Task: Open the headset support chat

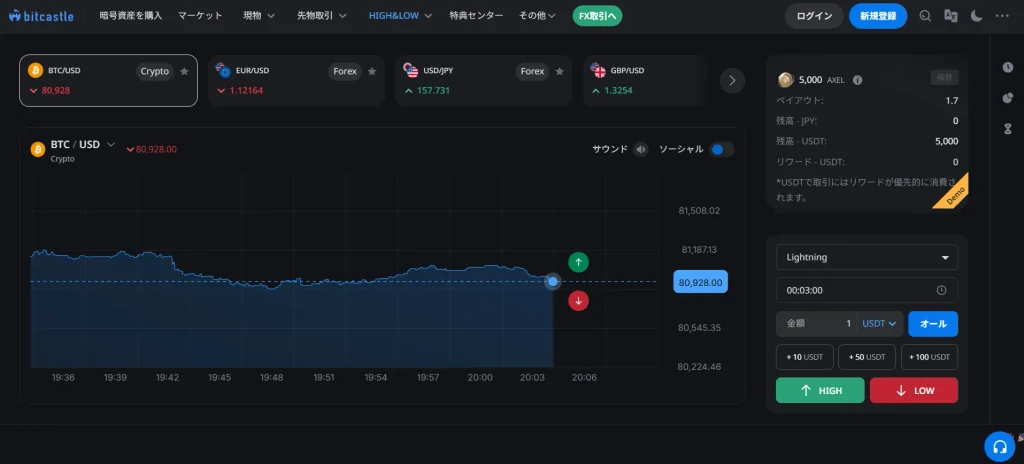Action: point(999,447)
